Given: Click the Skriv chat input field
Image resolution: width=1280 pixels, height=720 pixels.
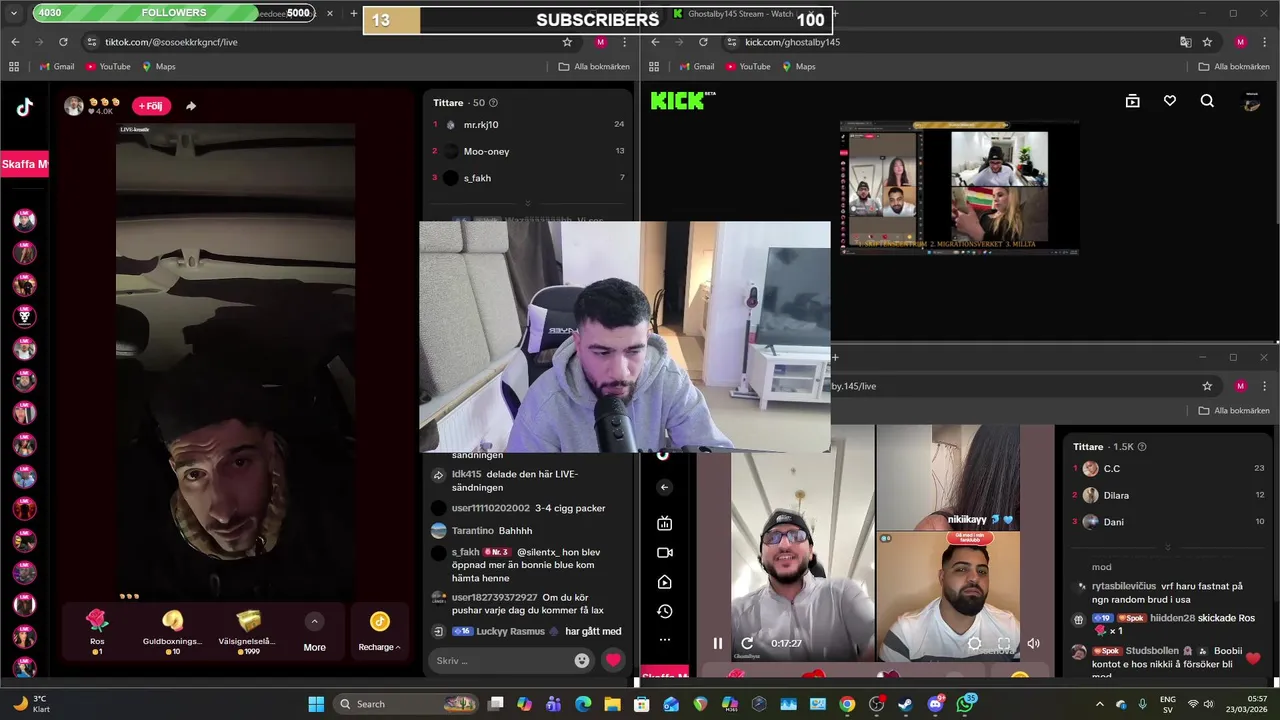Looking at the screenshot, I should tap(510, 660).
